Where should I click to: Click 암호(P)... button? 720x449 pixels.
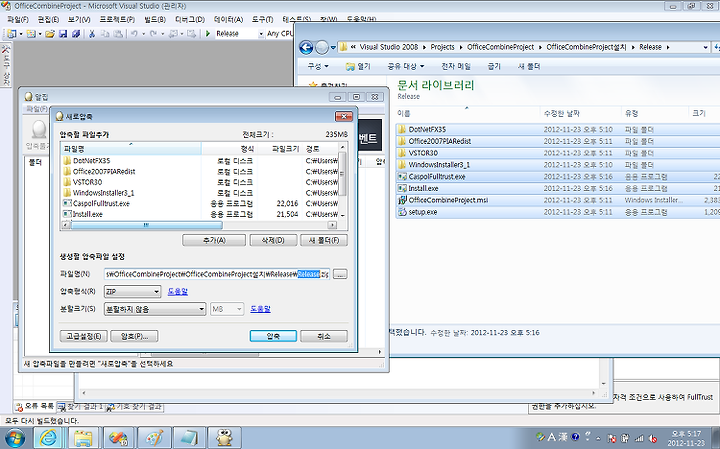(134, 336)
